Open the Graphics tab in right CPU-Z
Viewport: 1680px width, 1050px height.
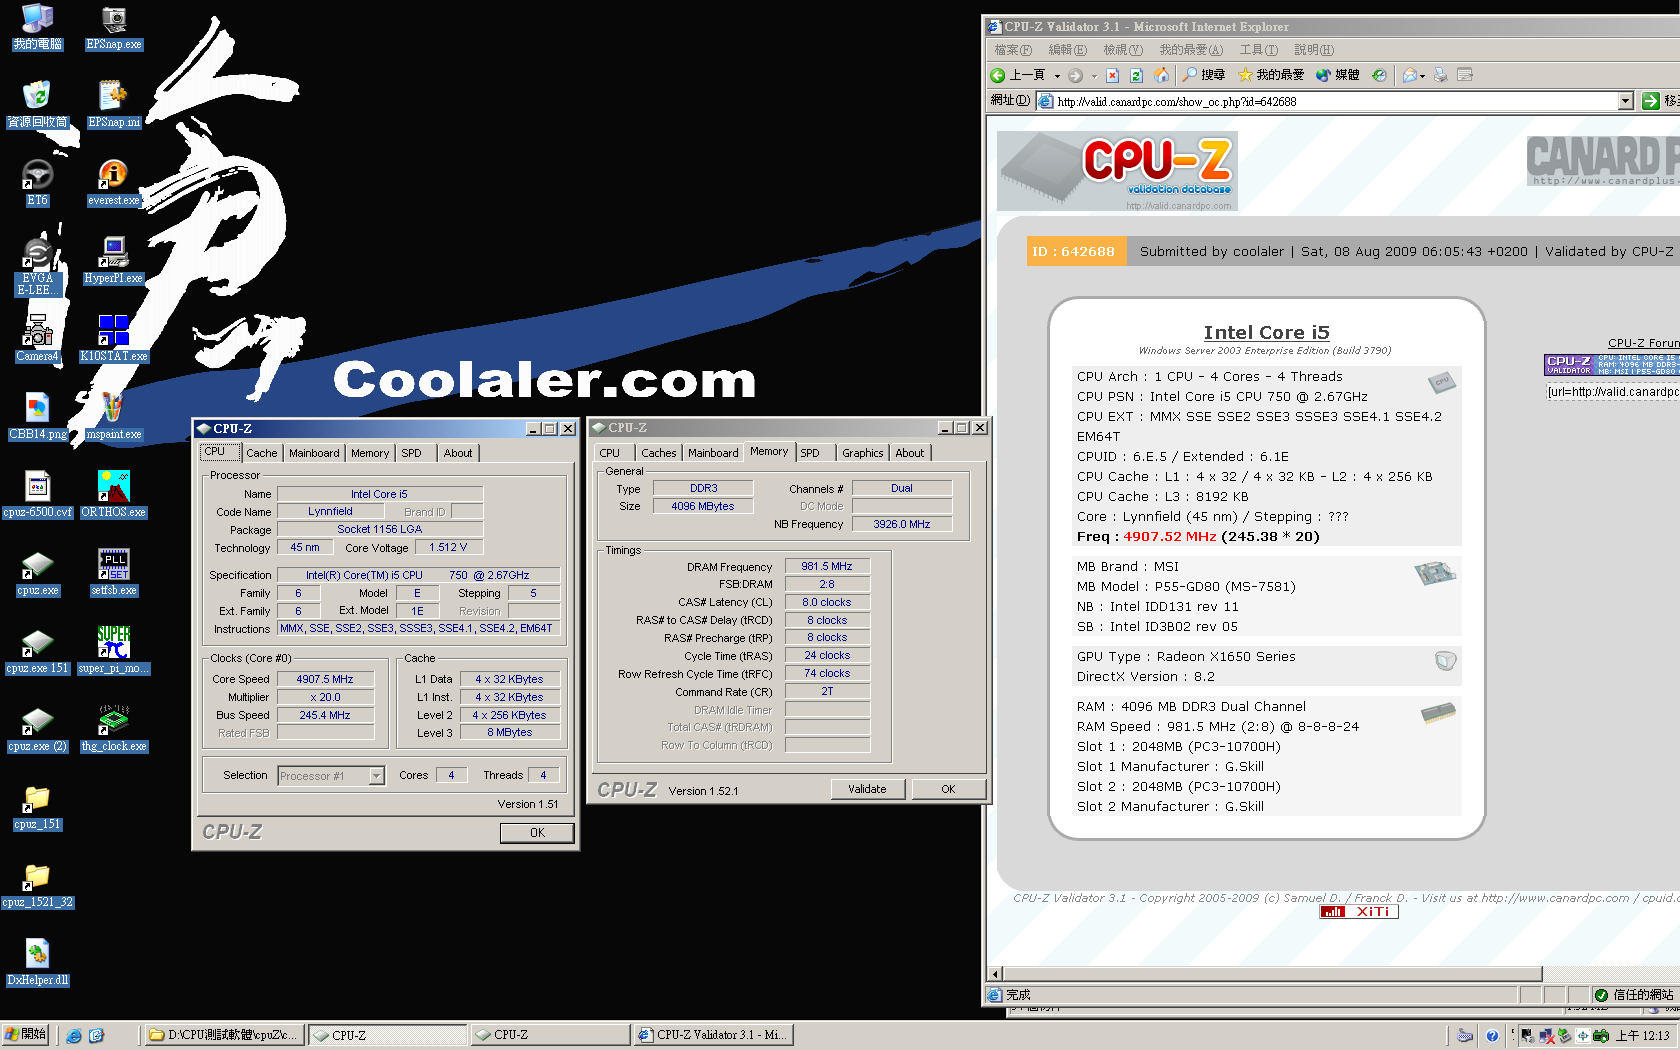(x=862, y=453)
